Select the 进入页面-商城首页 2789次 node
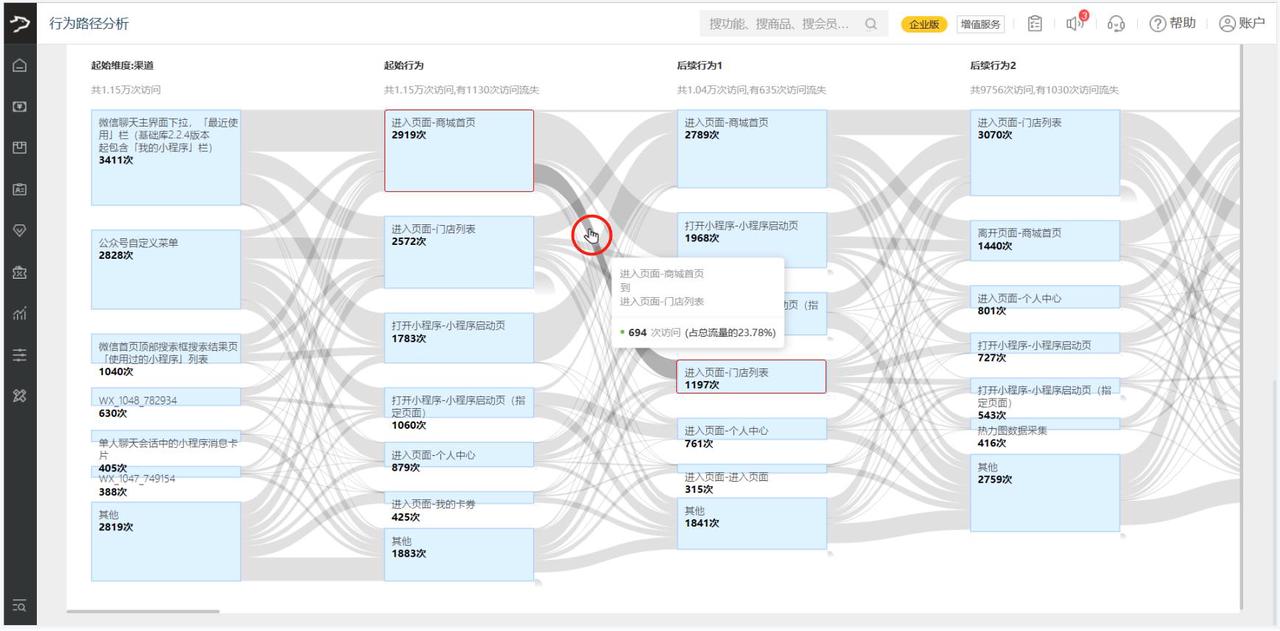 (752, 149)
